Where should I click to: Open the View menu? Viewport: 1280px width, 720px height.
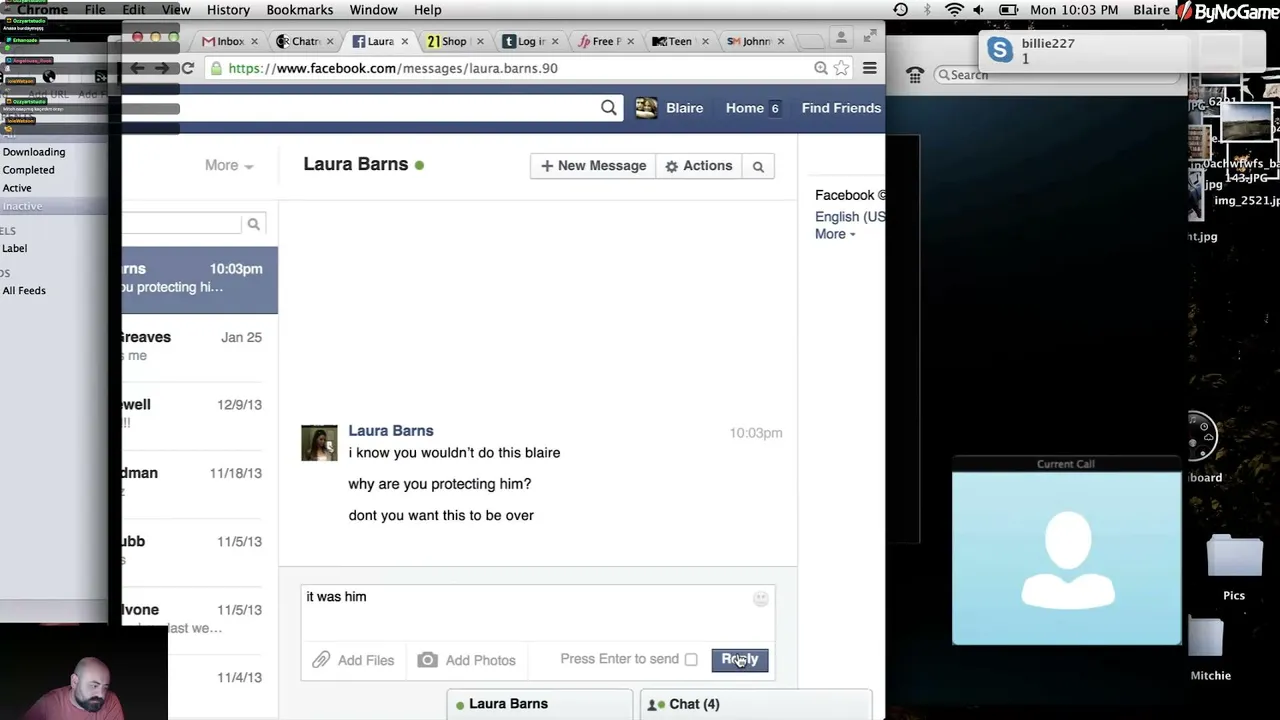pos(176,10)
